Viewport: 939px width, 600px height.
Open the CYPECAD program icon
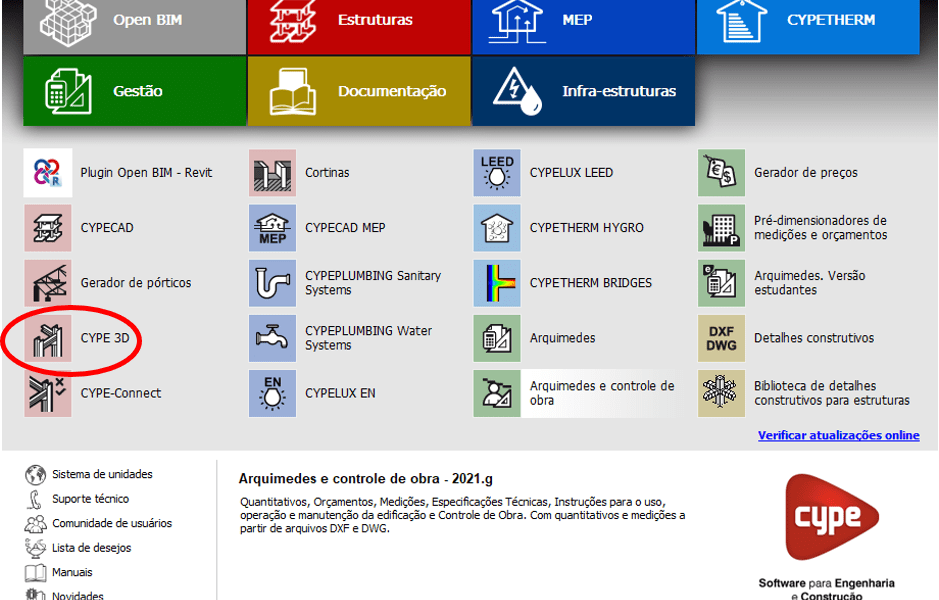(x=48, y=228)
